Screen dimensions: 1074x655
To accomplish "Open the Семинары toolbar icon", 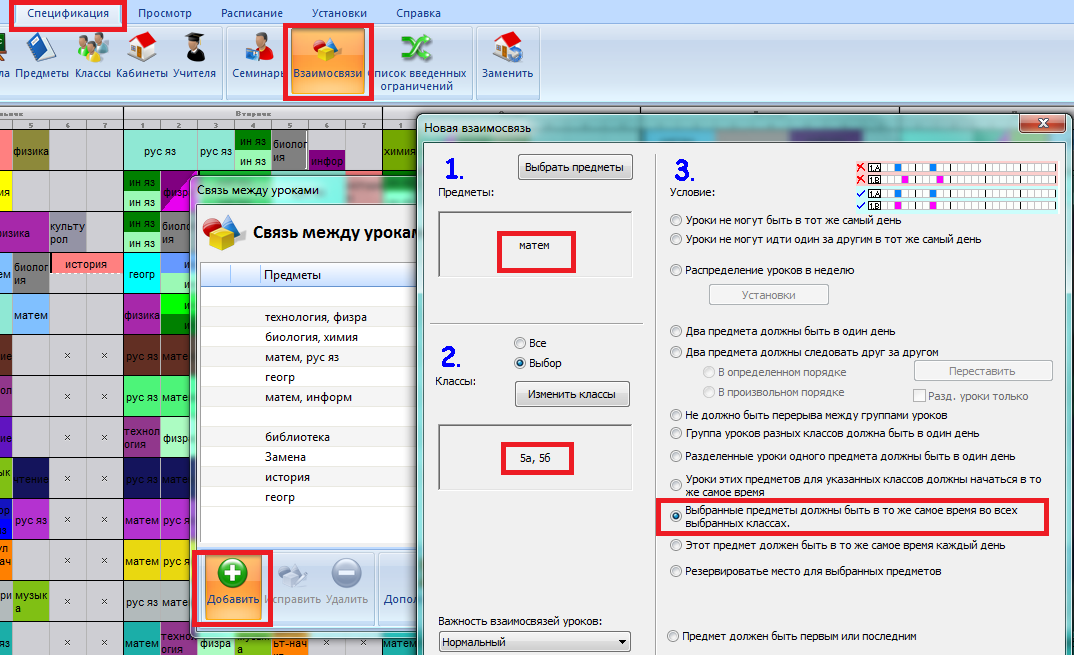I will [257, 56].
